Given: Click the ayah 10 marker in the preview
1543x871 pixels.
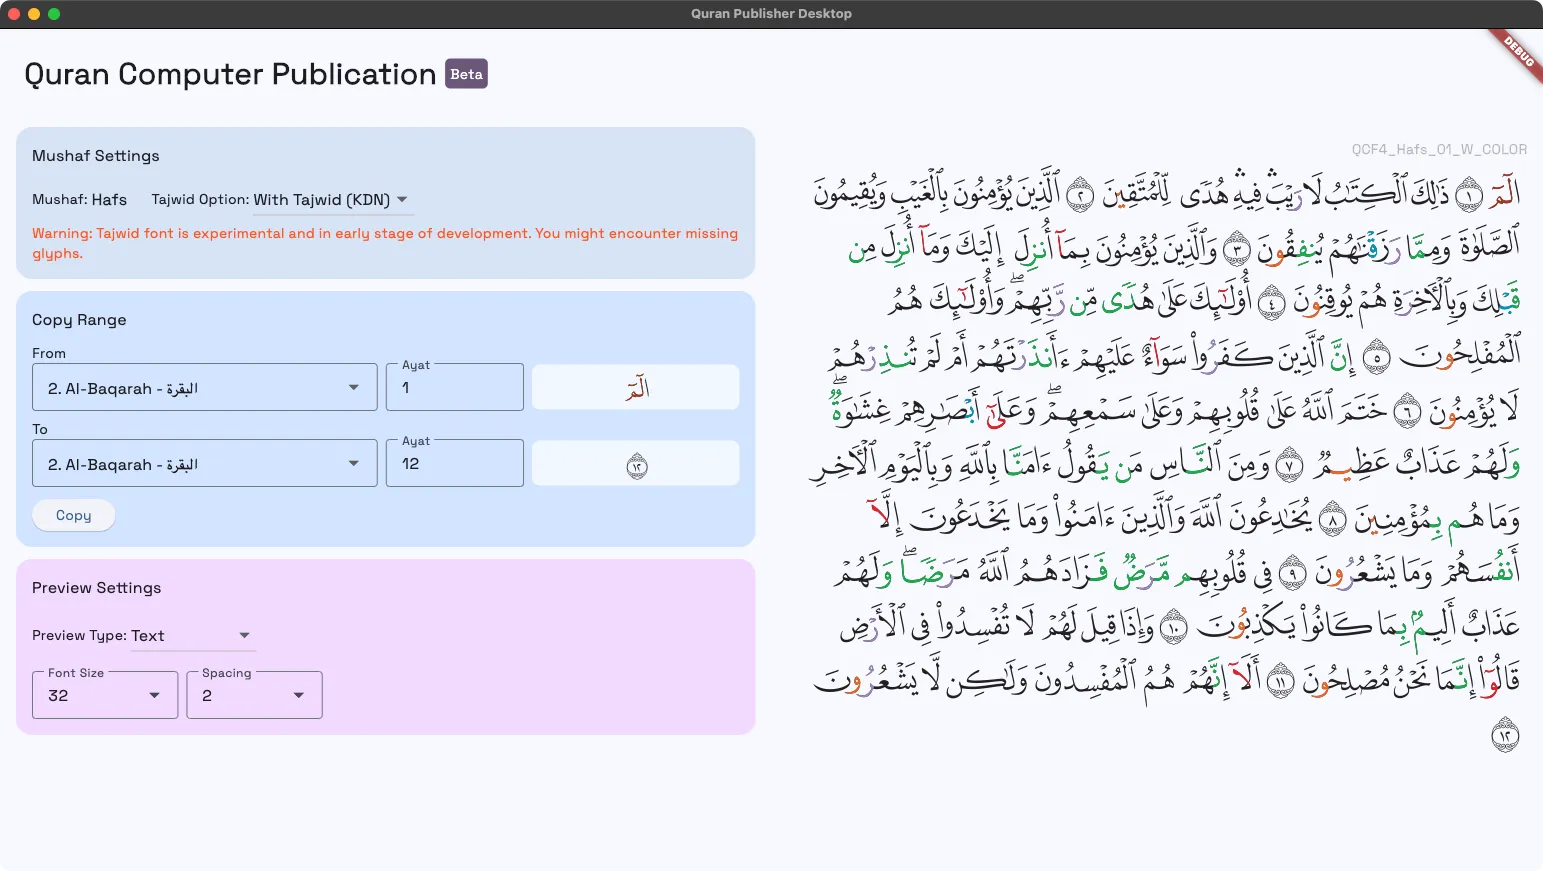Looking at the screenshot, I should 1173,627.
